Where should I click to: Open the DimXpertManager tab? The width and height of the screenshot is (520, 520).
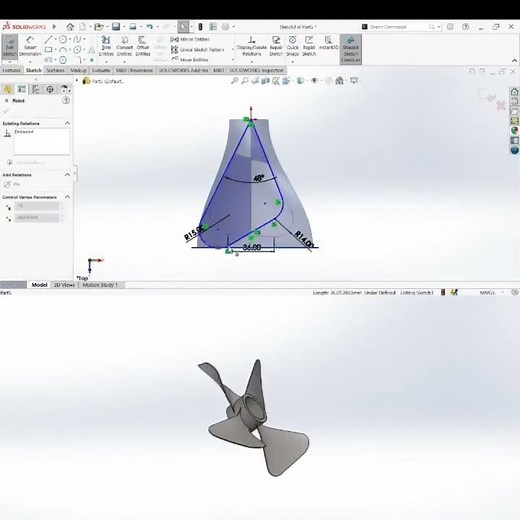pyautogui.click(x=50, y=89)
